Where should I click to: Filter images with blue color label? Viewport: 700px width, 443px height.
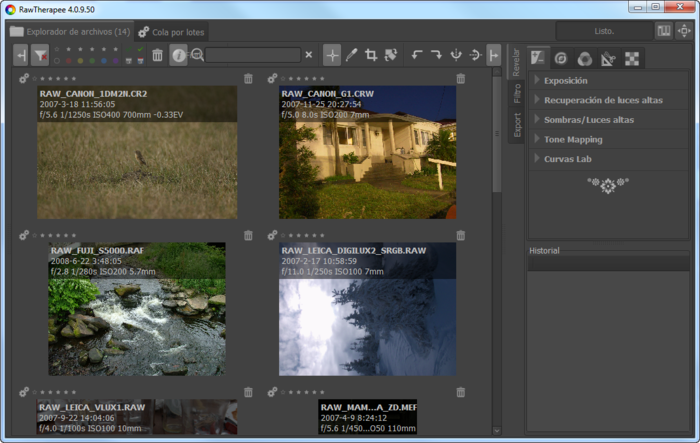pos(104,61)
